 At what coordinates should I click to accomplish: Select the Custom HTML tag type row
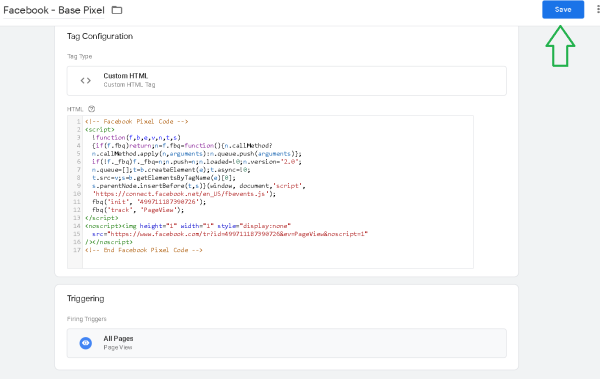287,81
